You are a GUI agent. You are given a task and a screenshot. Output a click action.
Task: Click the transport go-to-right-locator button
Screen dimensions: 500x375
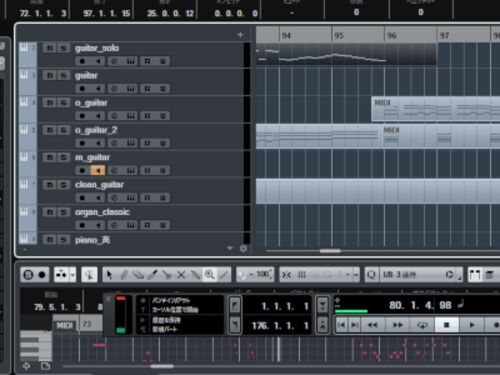(x=235, y=325)
